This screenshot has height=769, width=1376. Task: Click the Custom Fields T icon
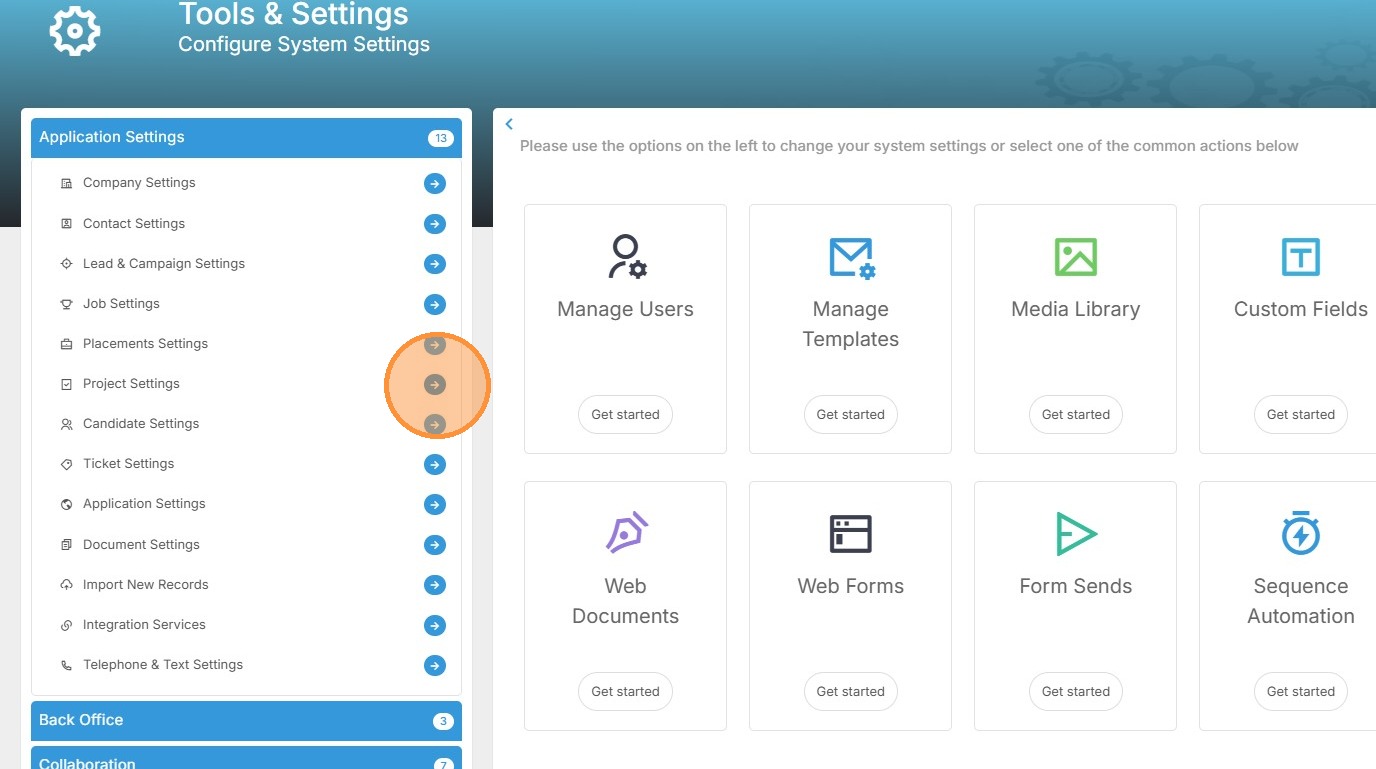[1301, 257]
